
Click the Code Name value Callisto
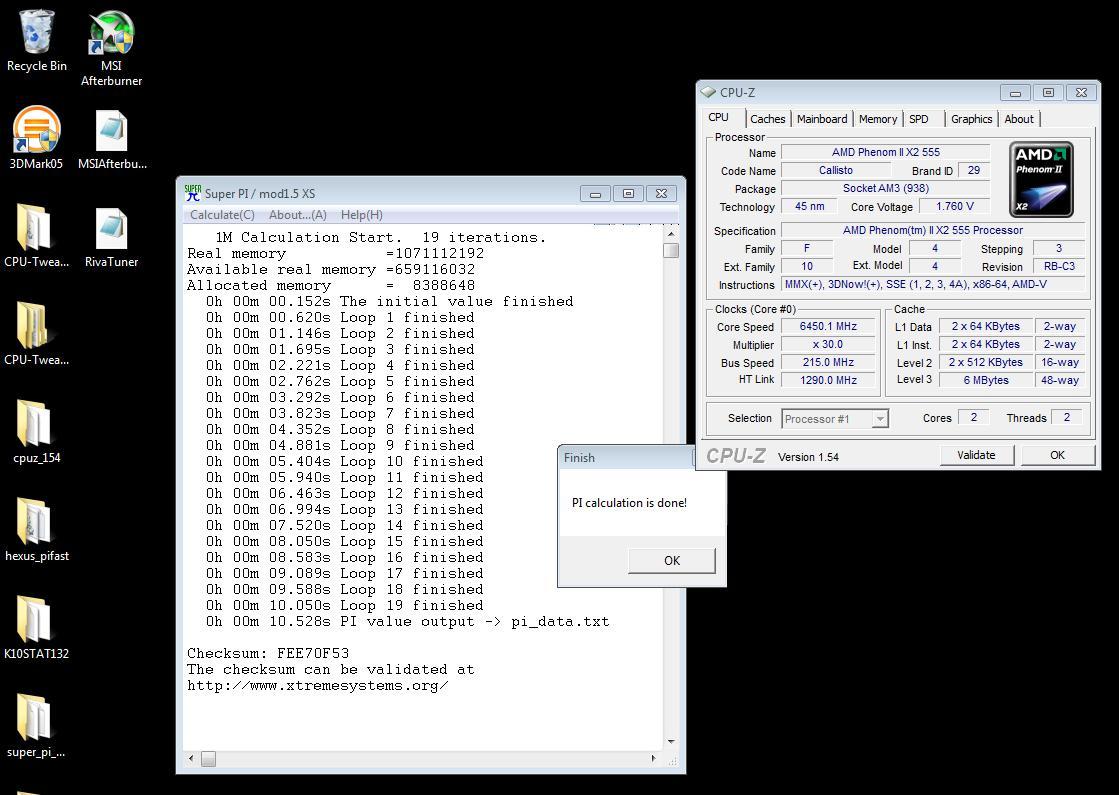836,171
